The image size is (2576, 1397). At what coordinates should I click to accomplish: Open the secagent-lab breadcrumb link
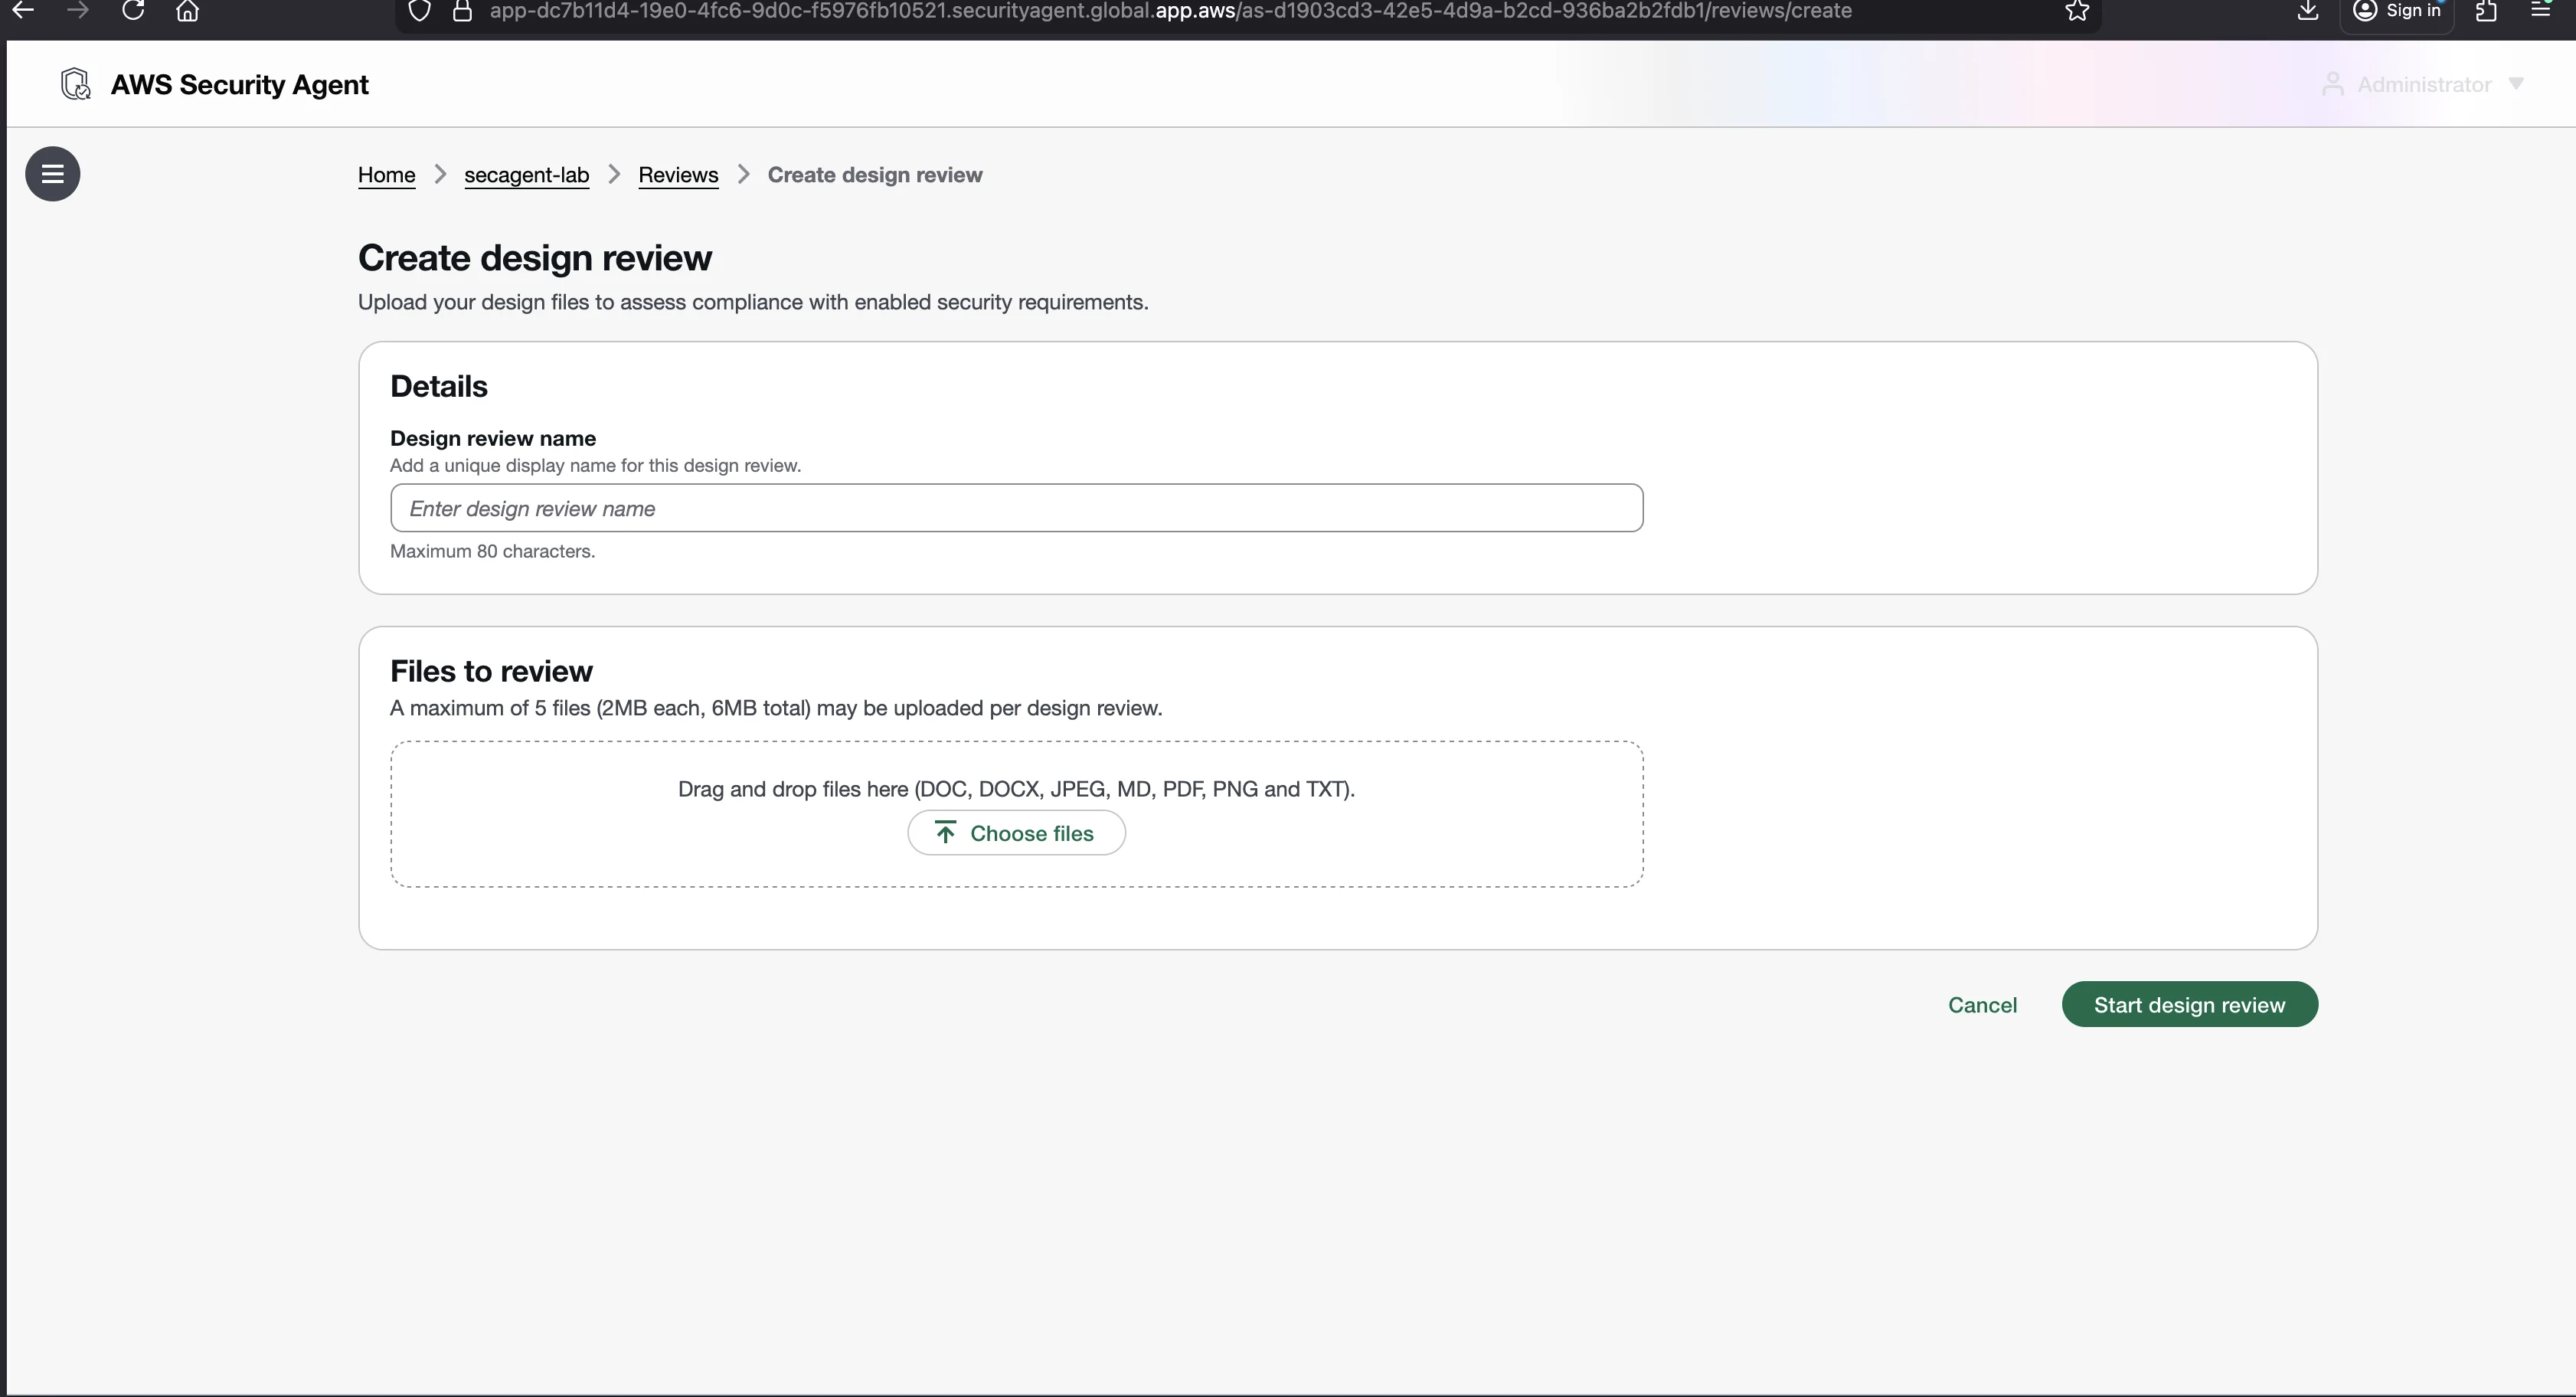point(526,175)
